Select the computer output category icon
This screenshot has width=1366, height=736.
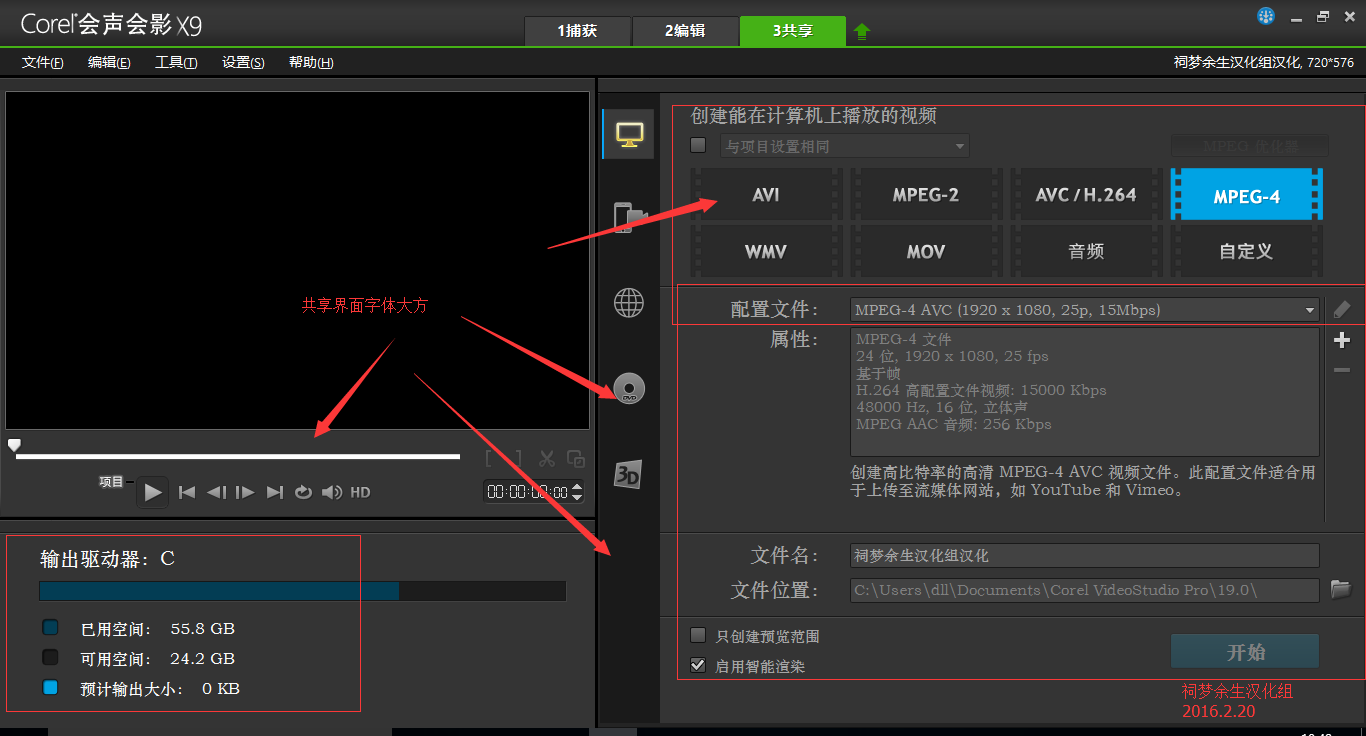tap(629, 134)
